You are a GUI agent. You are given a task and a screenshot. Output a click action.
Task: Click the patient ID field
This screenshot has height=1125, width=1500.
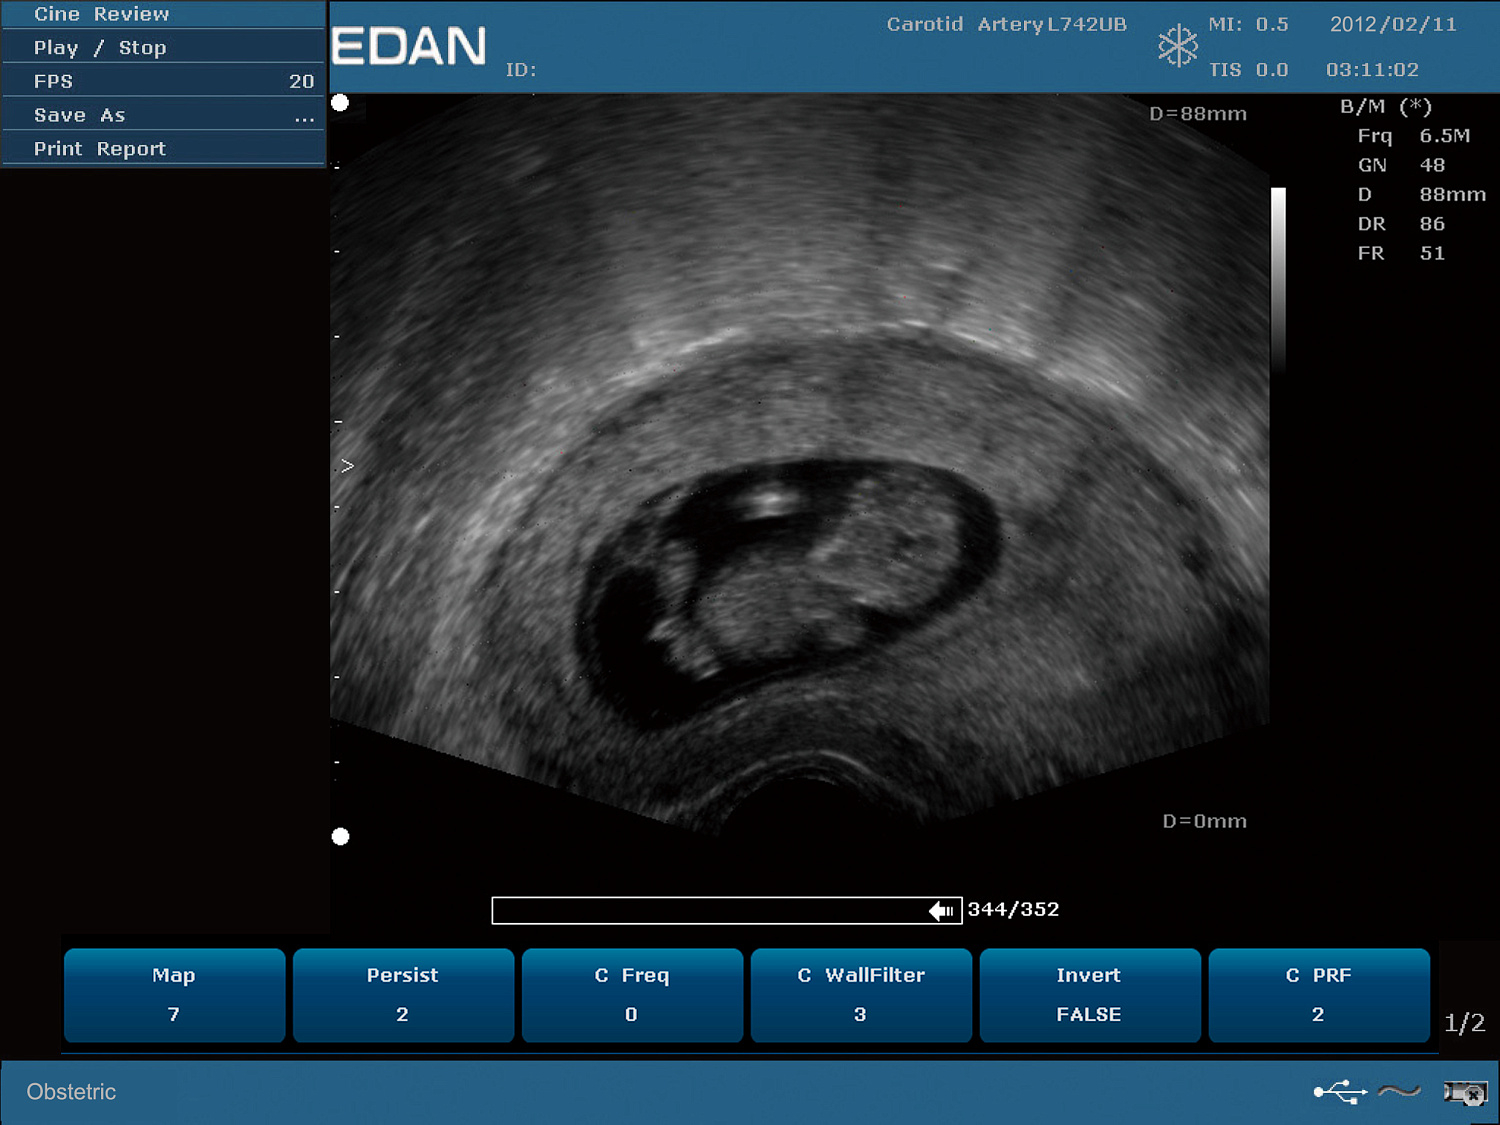(521, 70)
